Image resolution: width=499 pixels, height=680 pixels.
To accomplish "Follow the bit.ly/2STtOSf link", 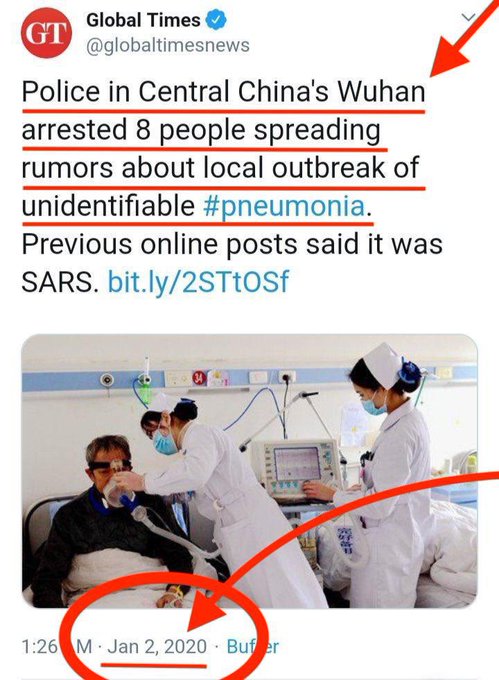I will point(198,282).
